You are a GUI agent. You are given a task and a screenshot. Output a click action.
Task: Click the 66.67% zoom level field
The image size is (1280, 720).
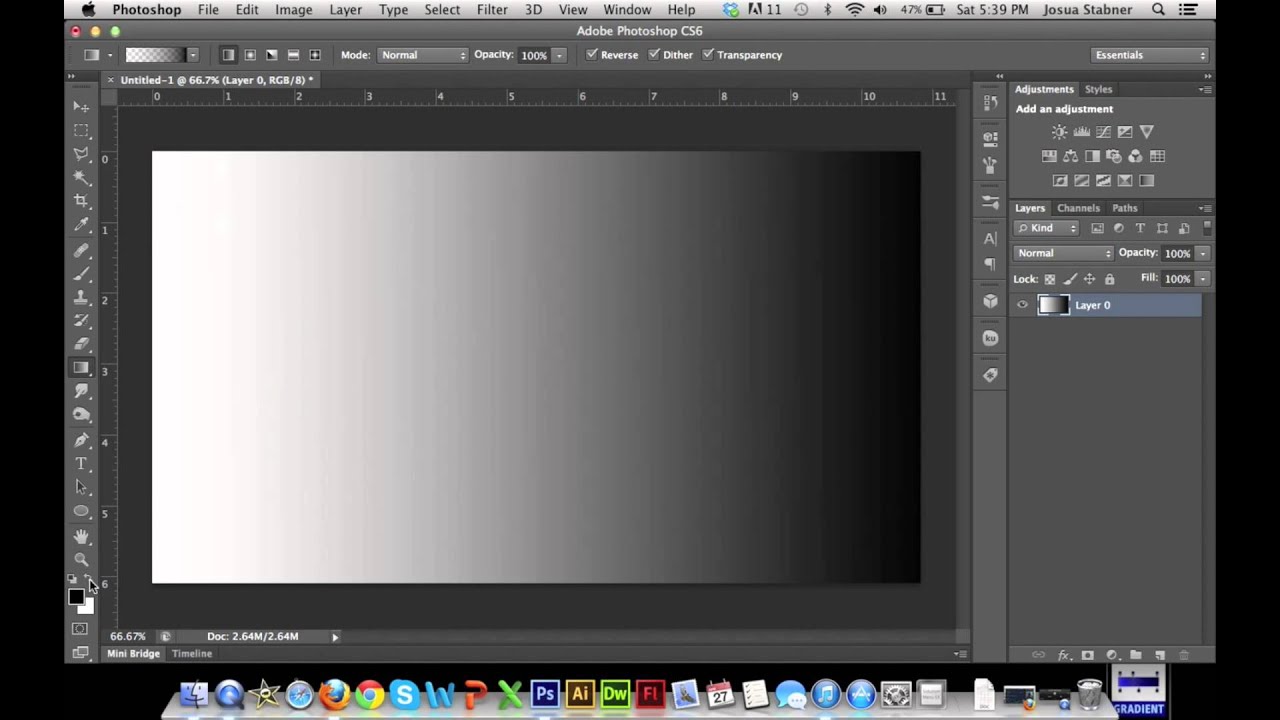point(128,636)
